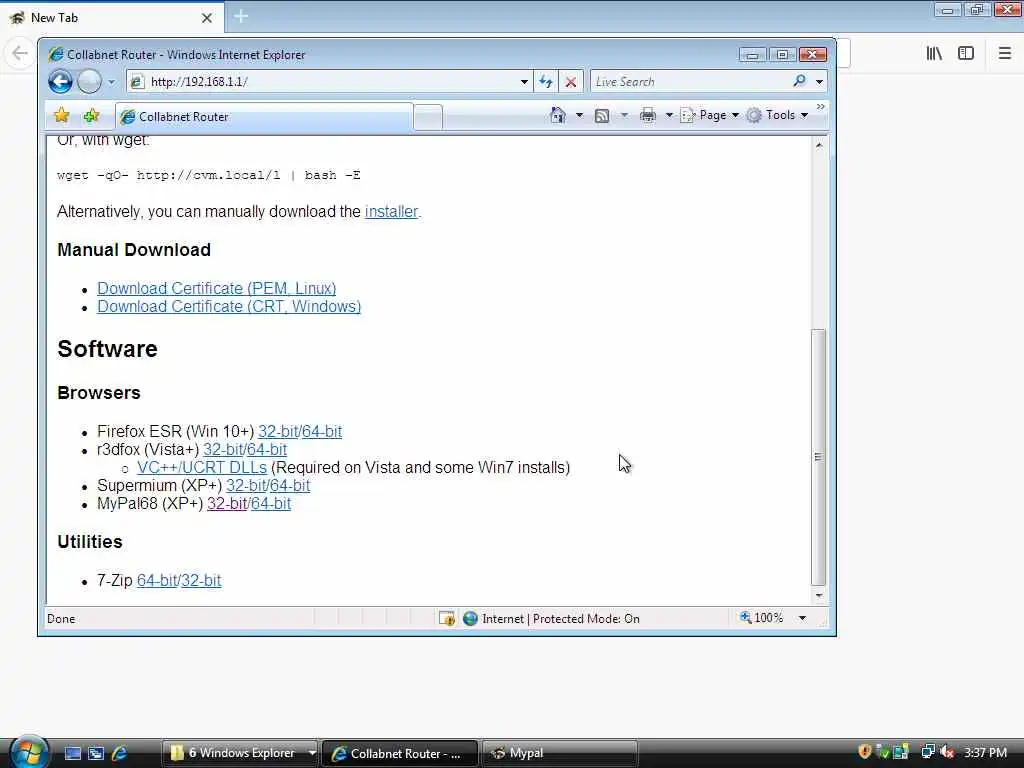
Task: Open the Page menu
Action: point(710,116)
